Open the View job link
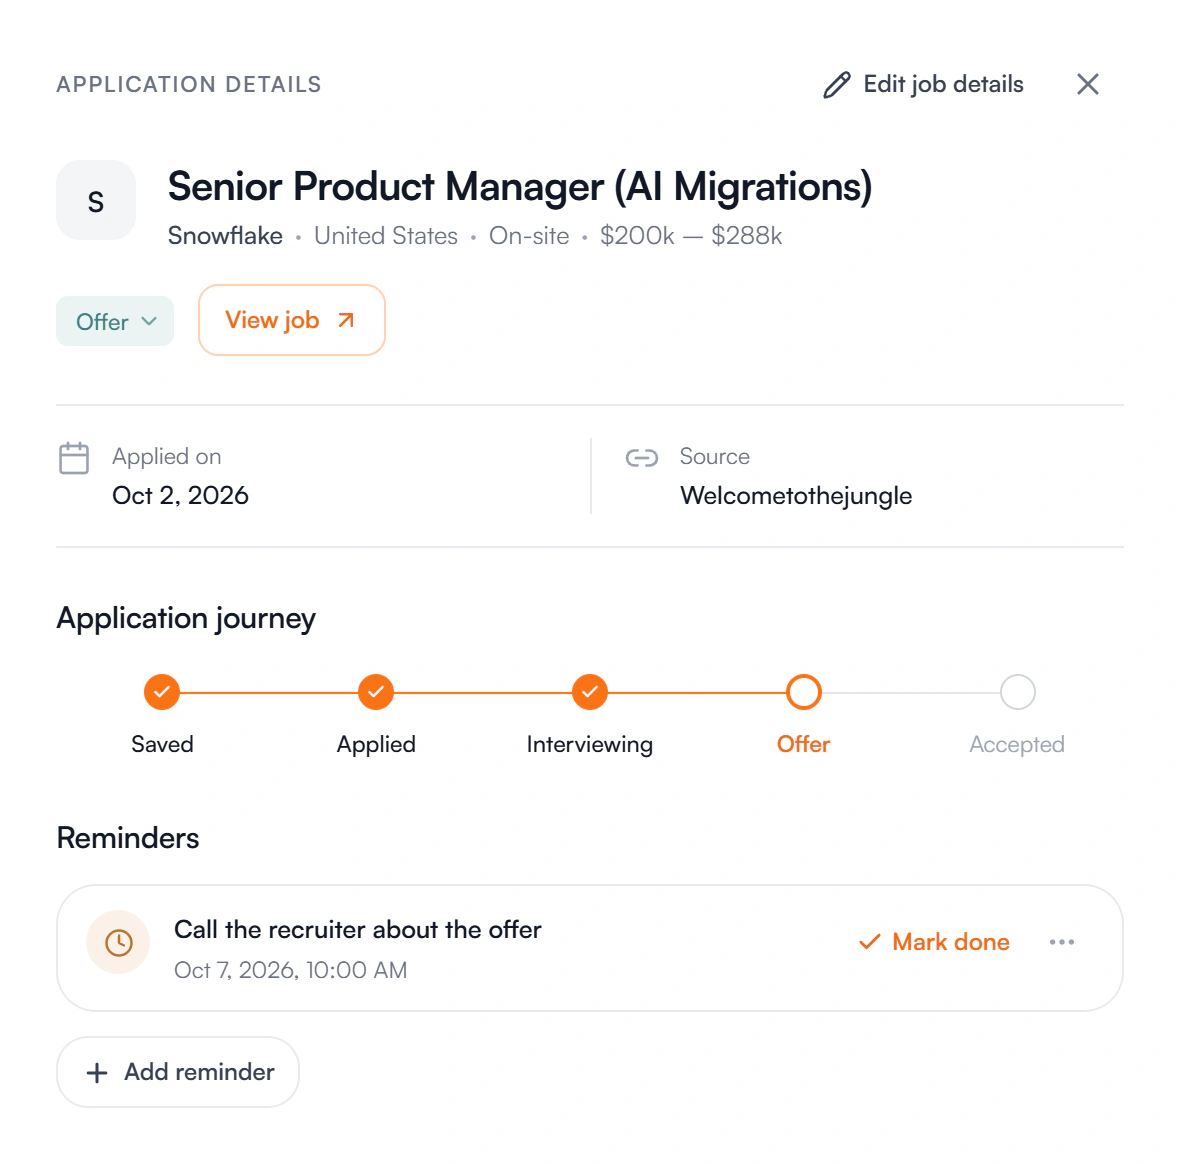 coord(292,320)
